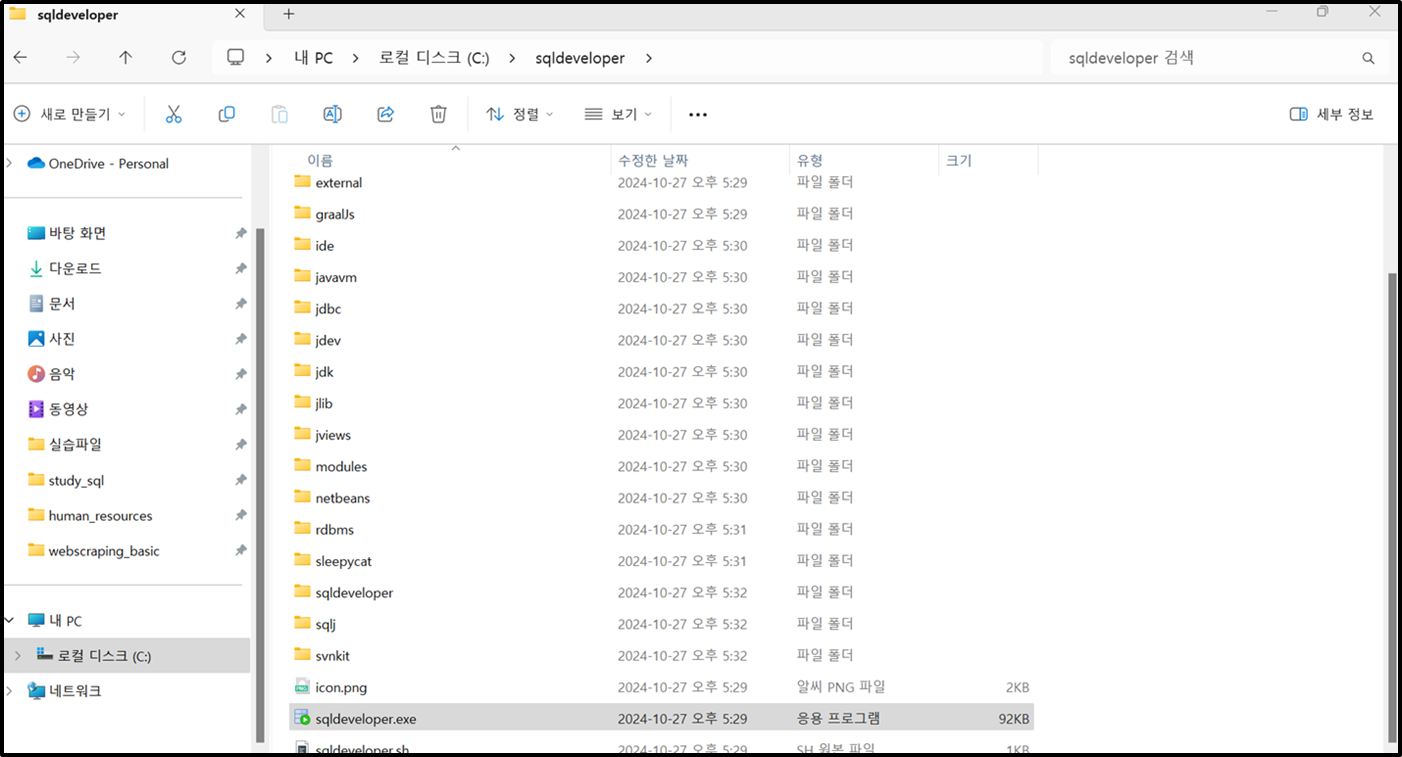The image size is (1402, 757).
Task: Select the sleepycat folder icon
Action: coord(302,560)
